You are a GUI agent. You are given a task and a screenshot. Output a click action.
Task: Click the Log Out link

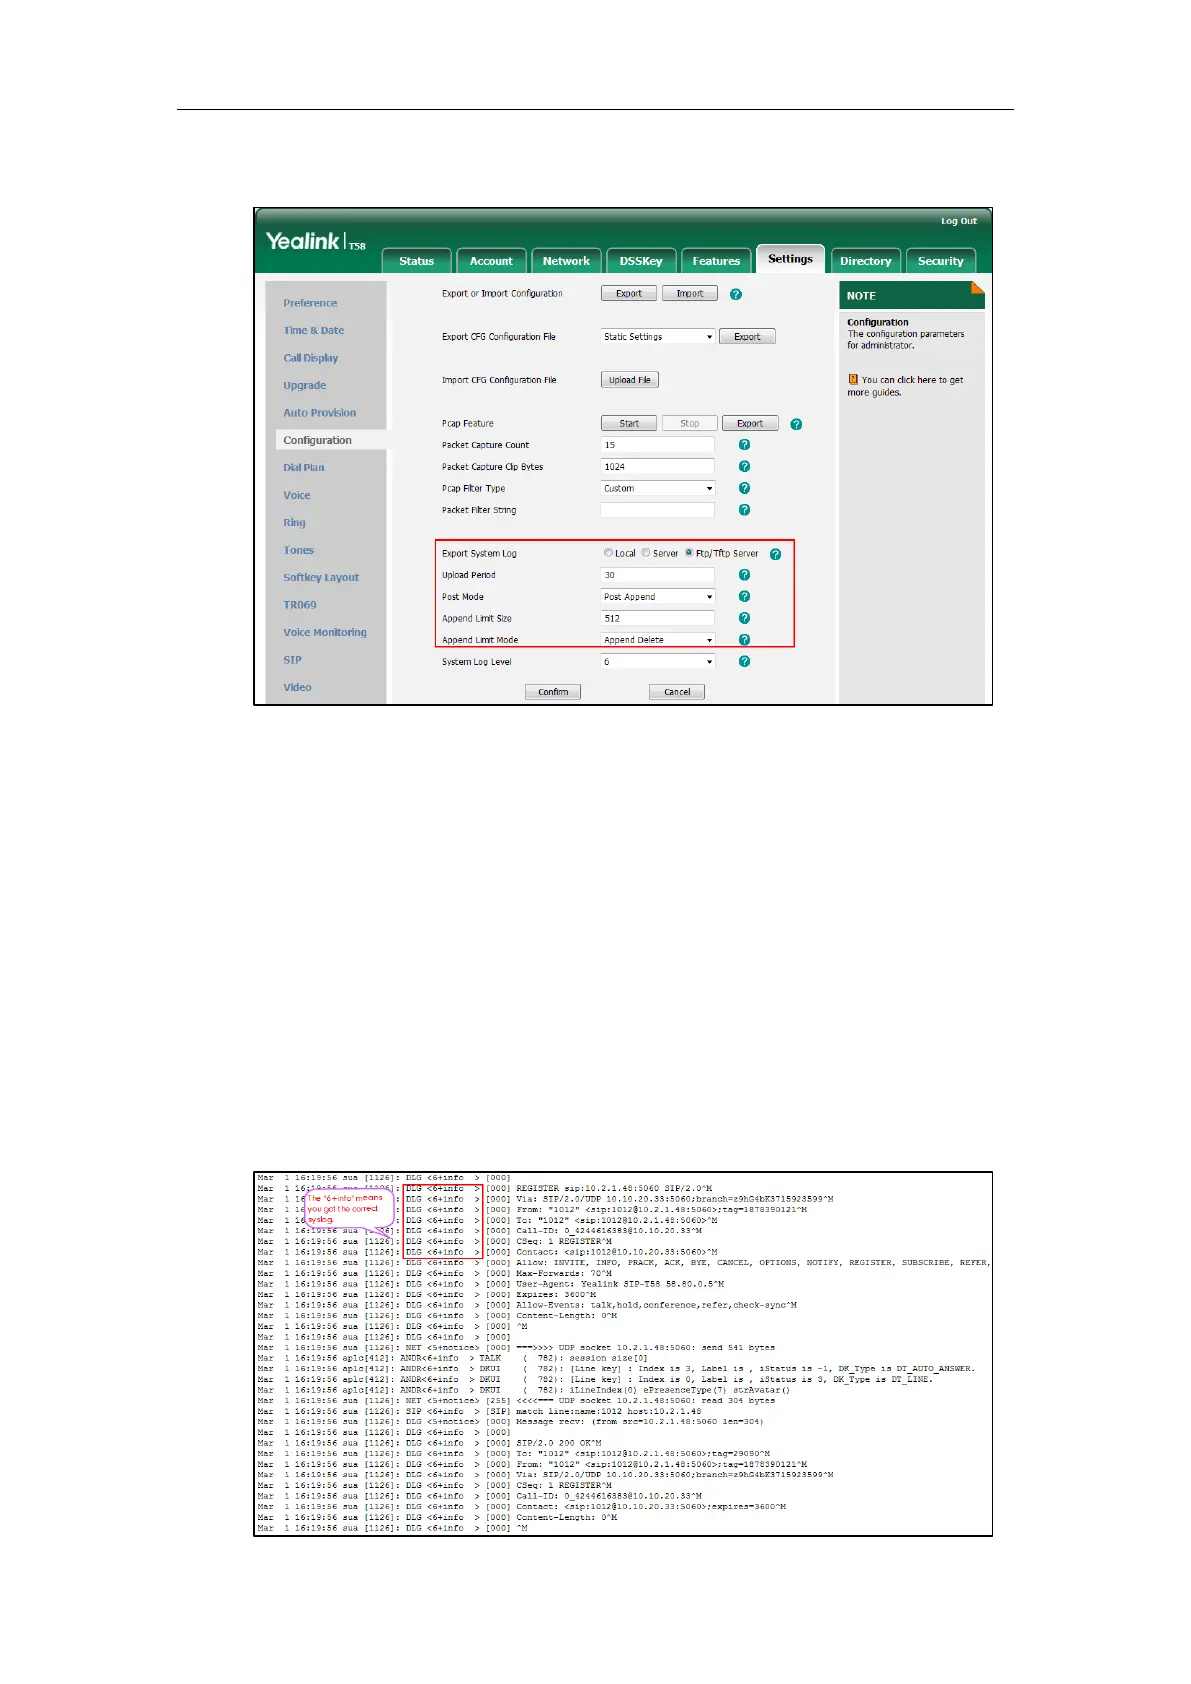958,221
